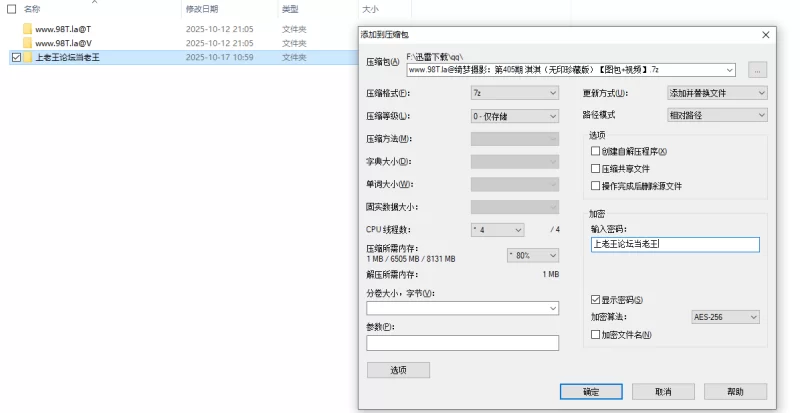Viewport: 800px width, 413px height.
Task: Click the 确定 button
Action: click(x=591, y=391)
